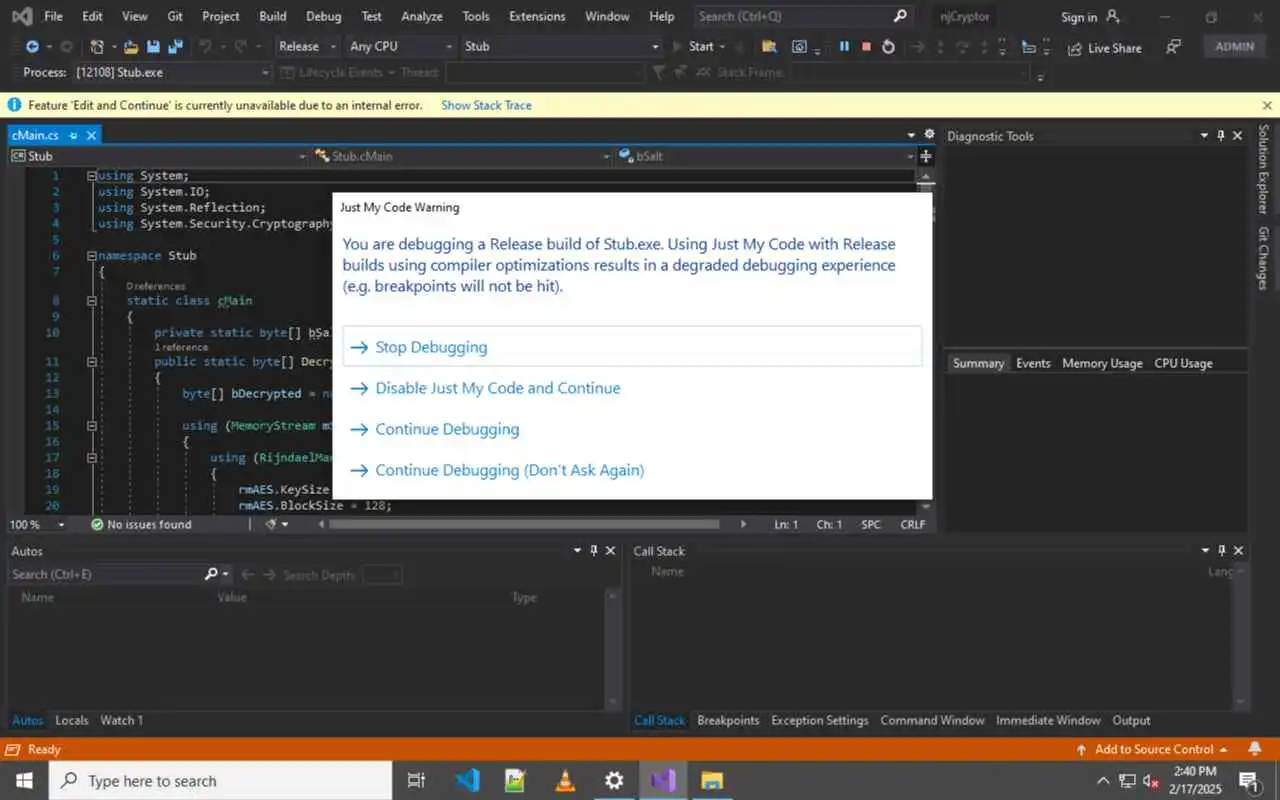Open the Analyze menu
Screen dimensions: 1280x800
pyautogui.click(x=422, y=16)
